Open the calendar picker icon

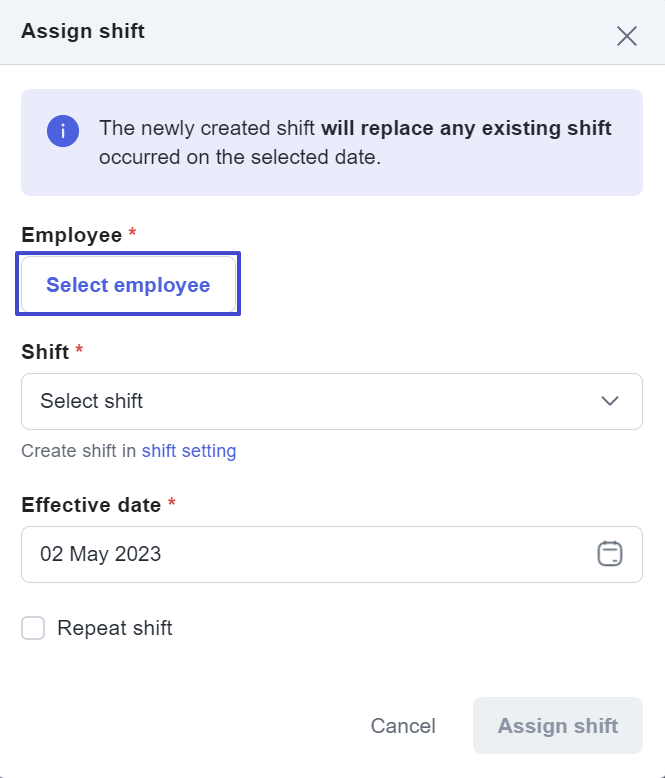610,554
